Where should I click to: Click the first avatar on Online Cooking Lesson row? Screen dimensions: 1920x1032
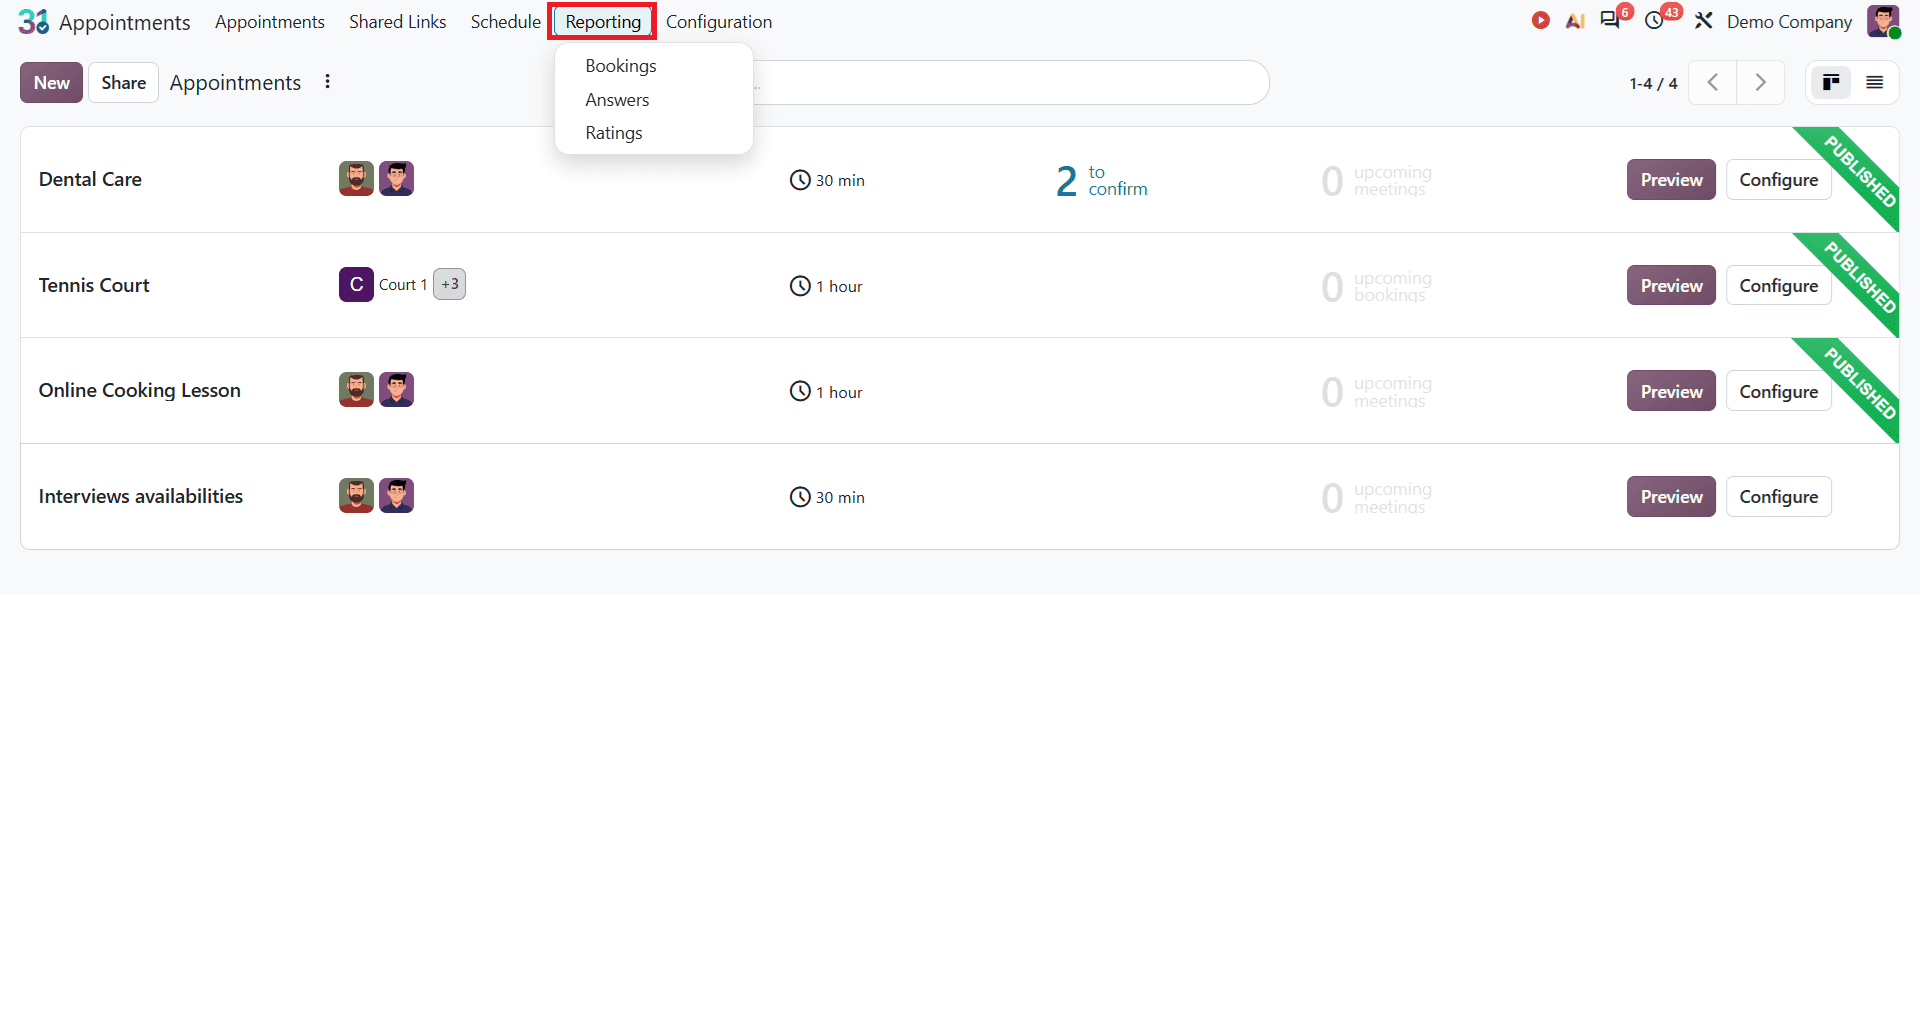click(356, 390)
